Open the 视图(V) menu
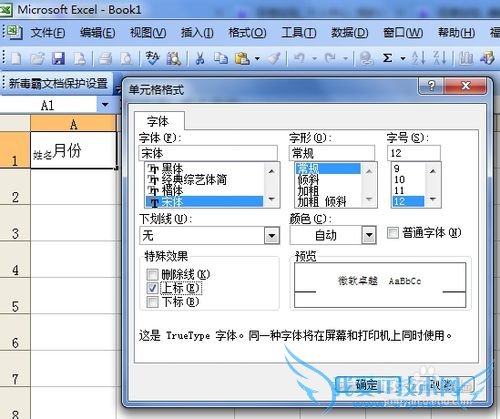This screenshot has width=500, height=419. click(148, 32)
